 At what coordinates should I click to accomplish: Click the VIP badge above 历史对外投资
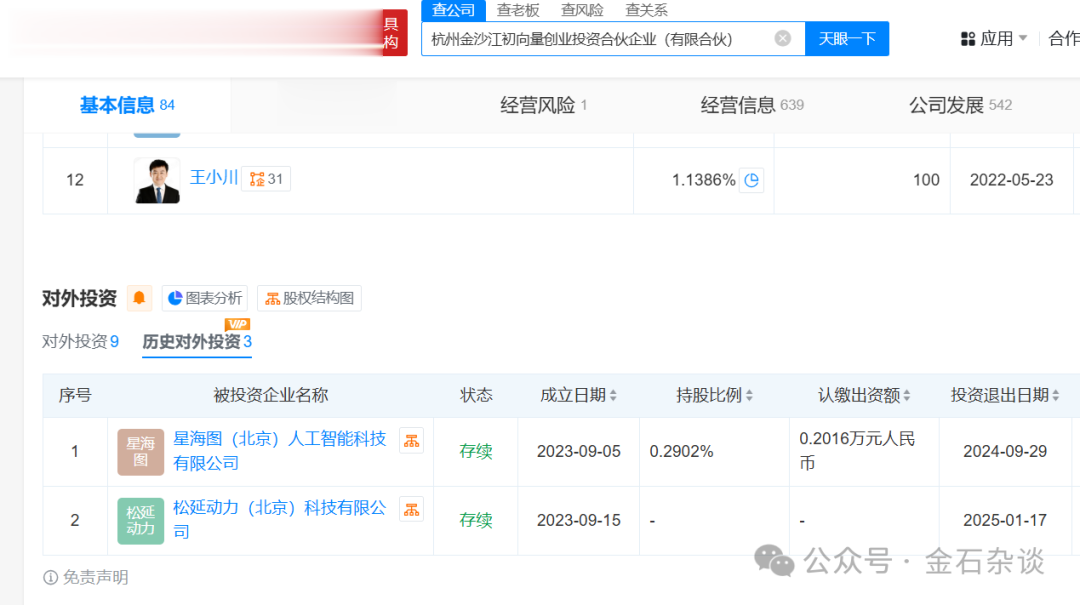coord(238,324)
